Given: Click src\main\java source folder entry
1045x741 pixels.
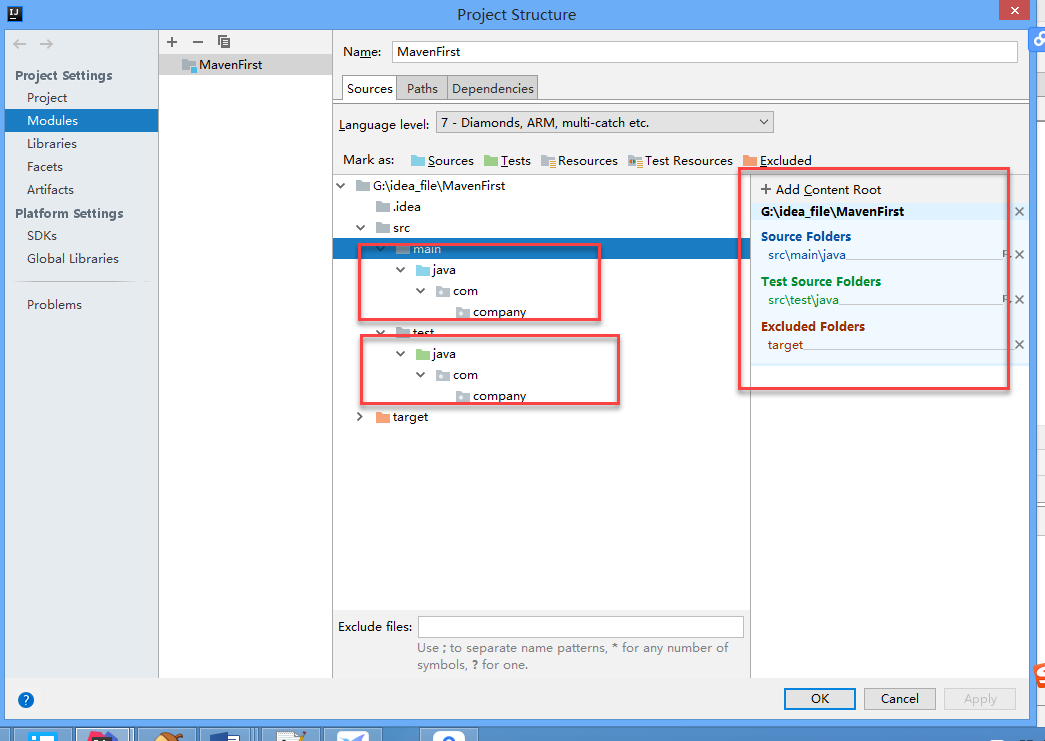Looking at the screenshot, I should 806,255.
